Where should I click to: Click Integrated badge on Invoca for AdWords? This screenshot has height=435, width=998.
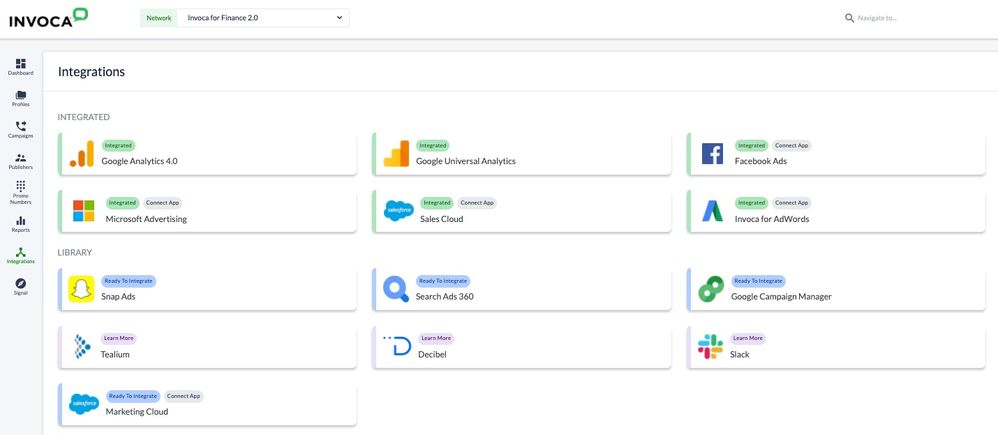[x=752, y=203]
